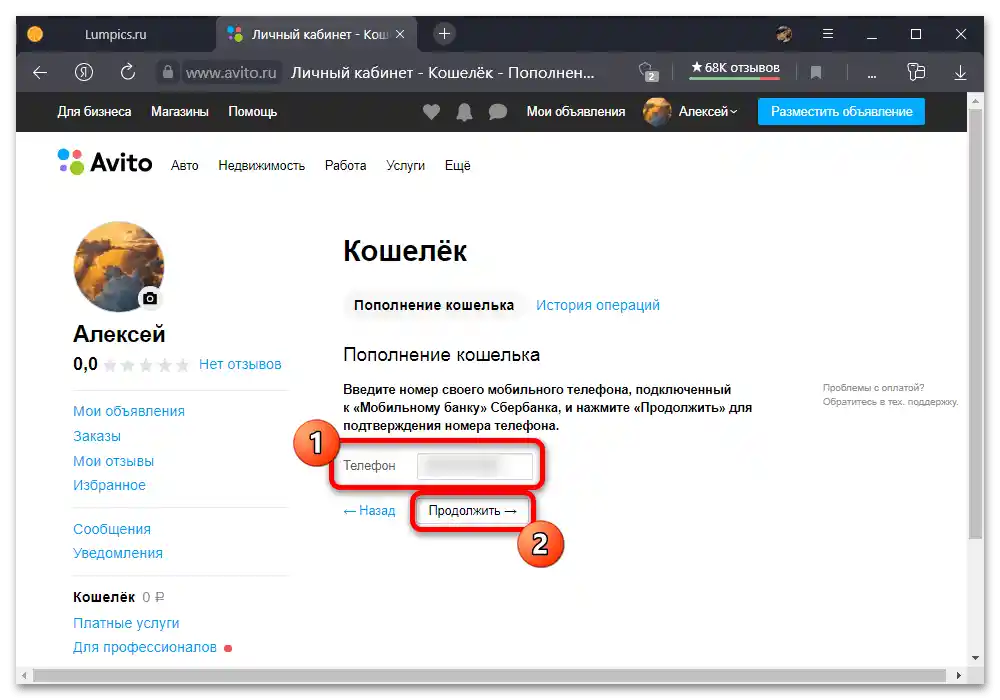Open the Услуги category

pyautogui.click(x=405, y=166)
